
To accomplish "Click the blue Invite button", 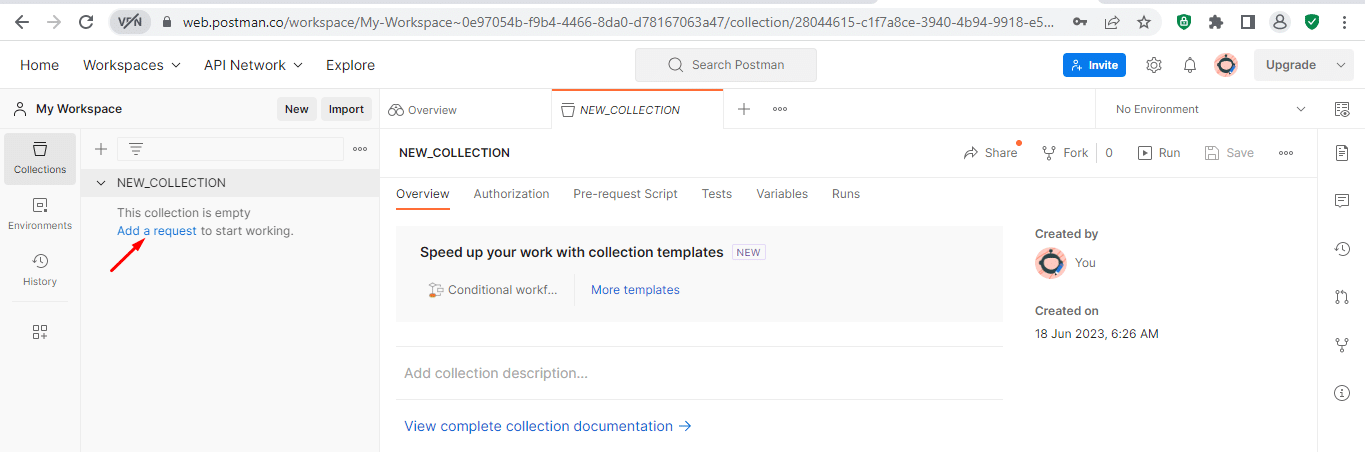I will pyautogui.click(x=1094, y=65).
